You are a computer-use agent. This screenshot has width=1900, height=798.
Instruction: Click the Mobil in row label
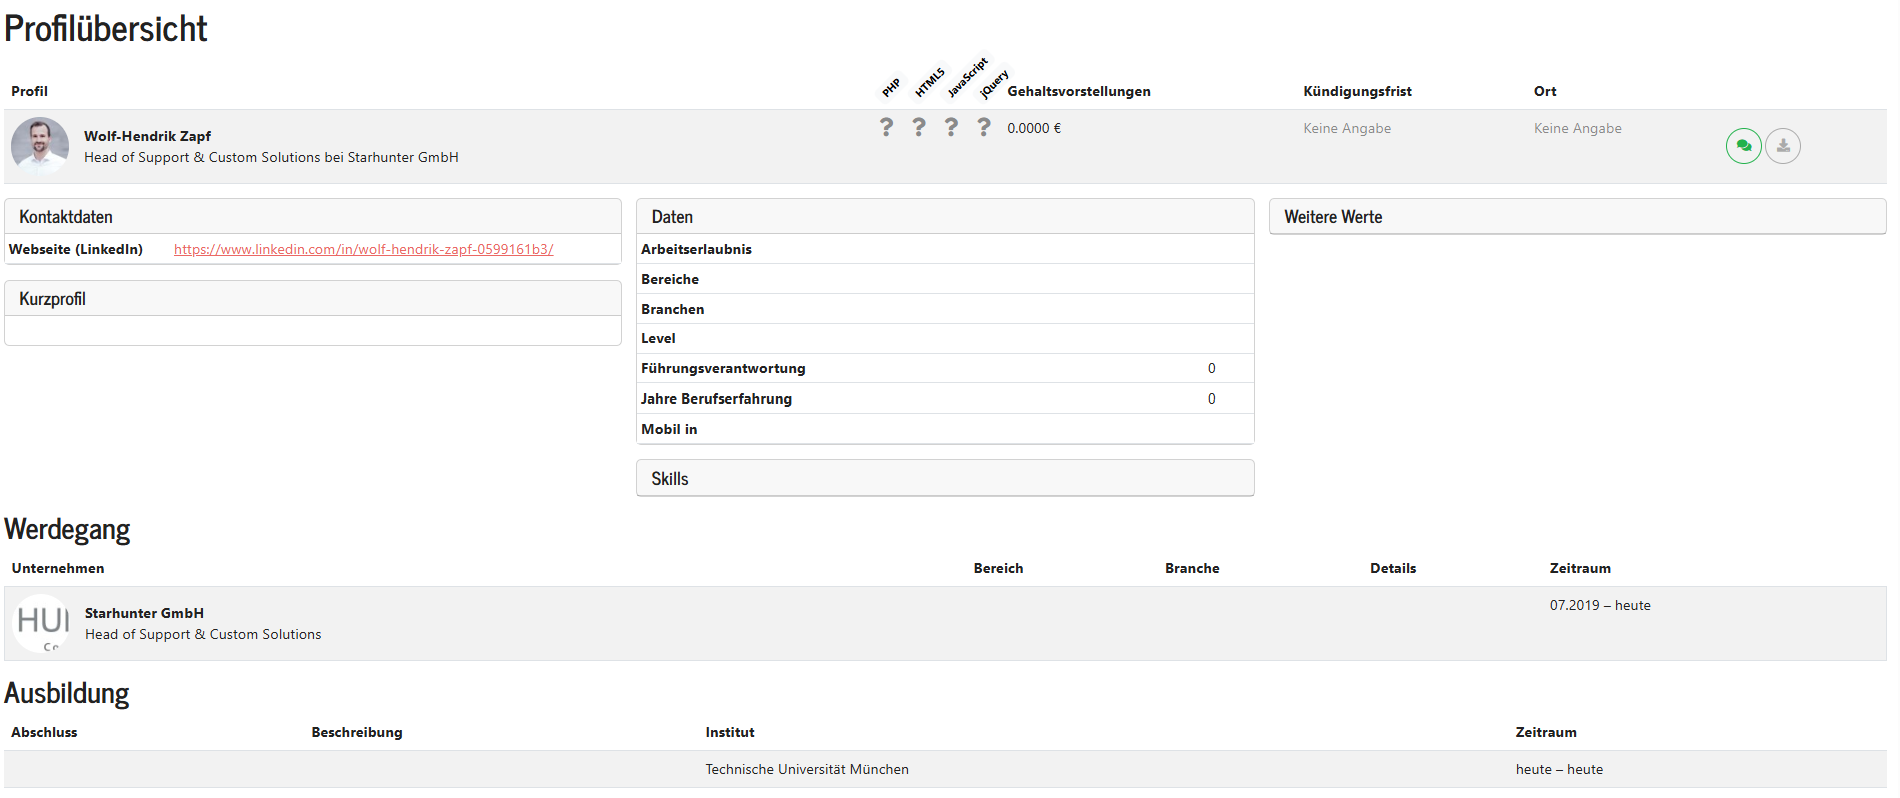point(669,429)
